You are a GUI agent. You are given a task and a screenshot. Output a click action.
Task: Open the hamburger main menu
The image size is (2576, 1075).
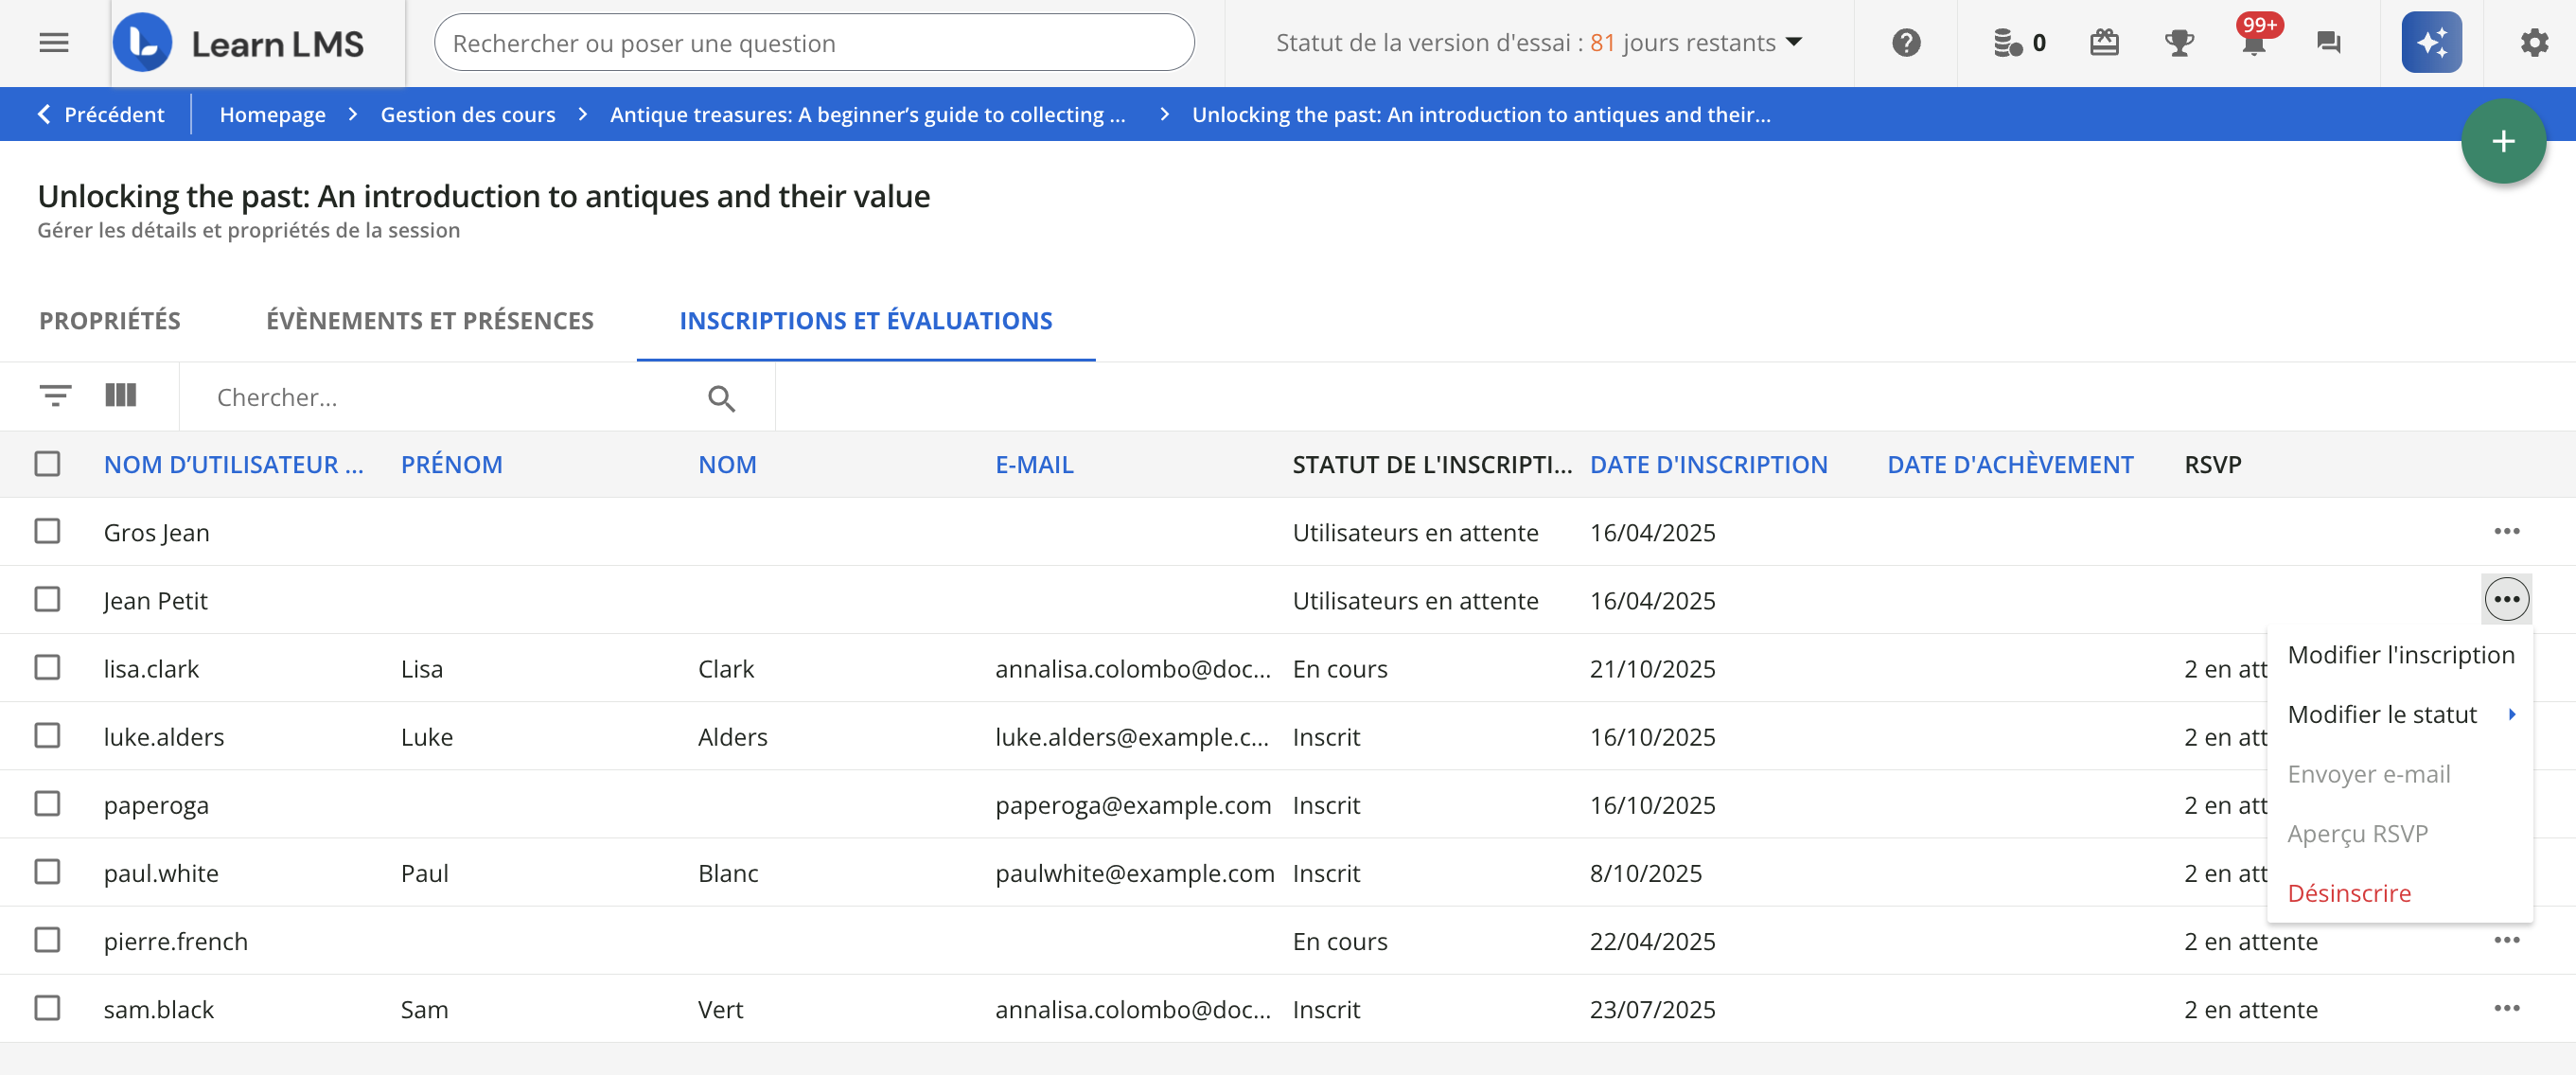click(x=54, y=43)
